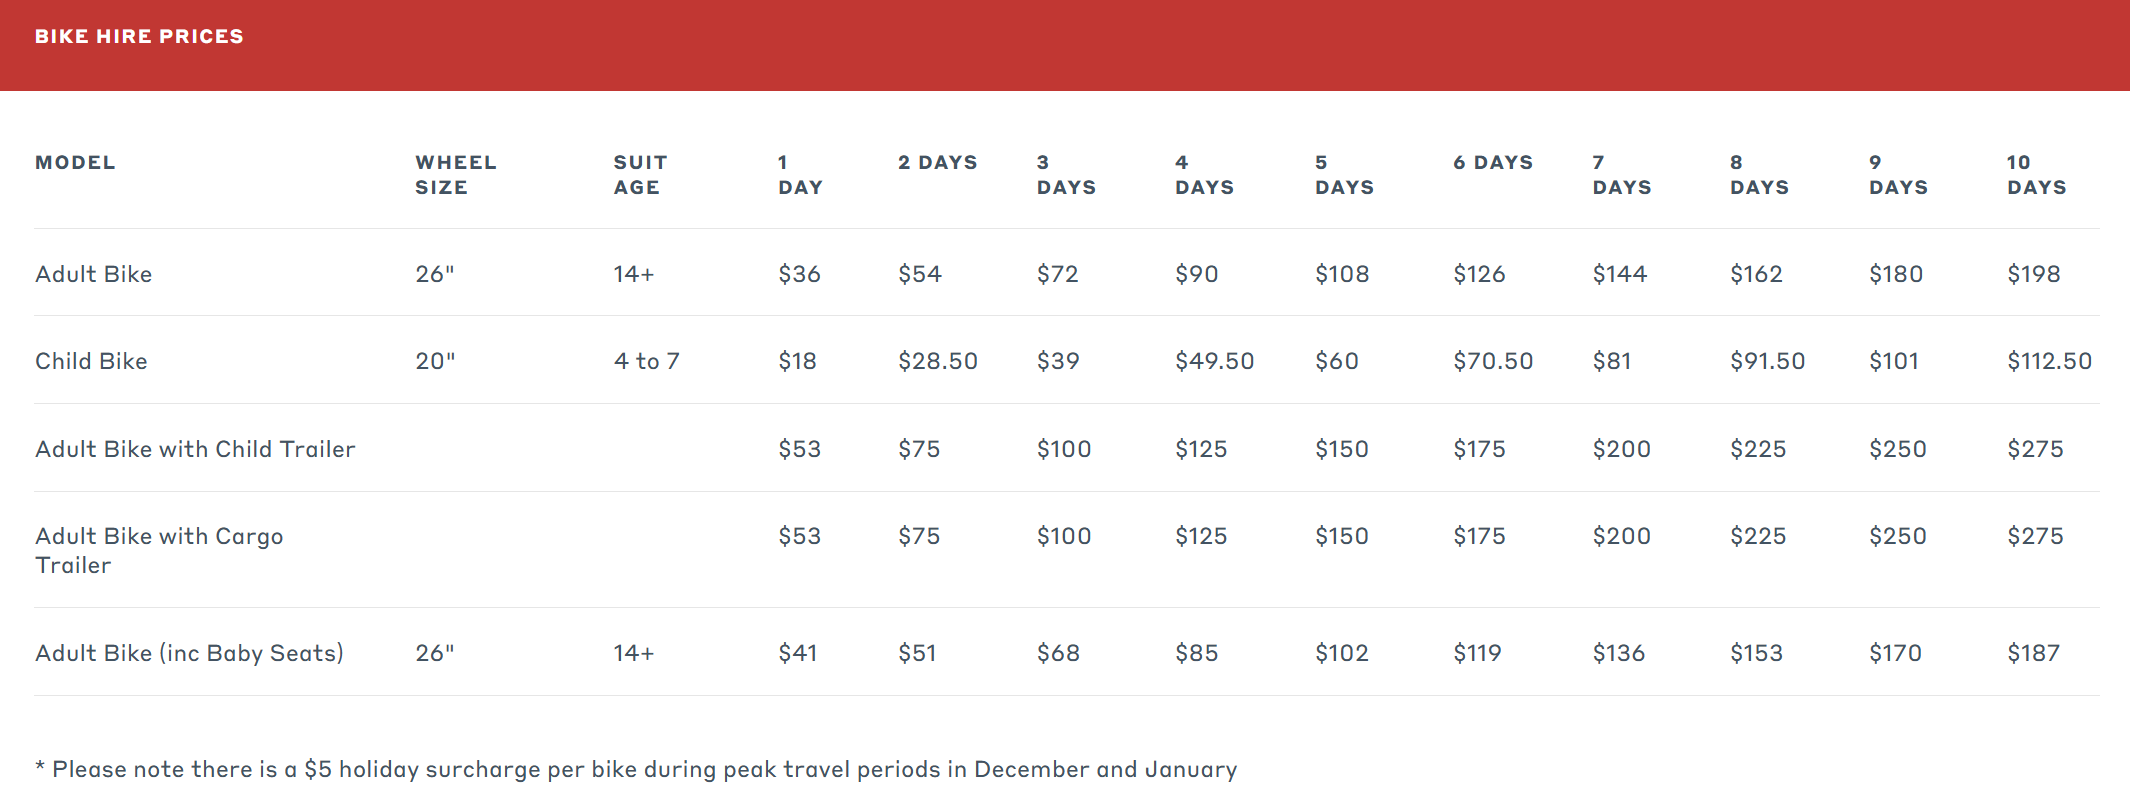The height and width of the screenshot is (794, 2130).
Task: Click Adult Bike with Cargo Trailer label
Action: (x=159, y=550)
